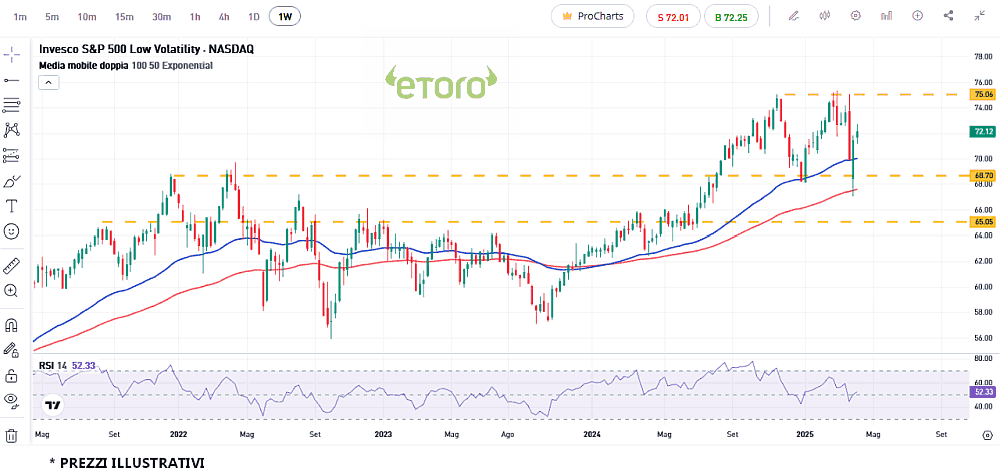The image size is (1000, 472).
Task: Toggle drawings visibility eye icon
Action: point(12,400)
